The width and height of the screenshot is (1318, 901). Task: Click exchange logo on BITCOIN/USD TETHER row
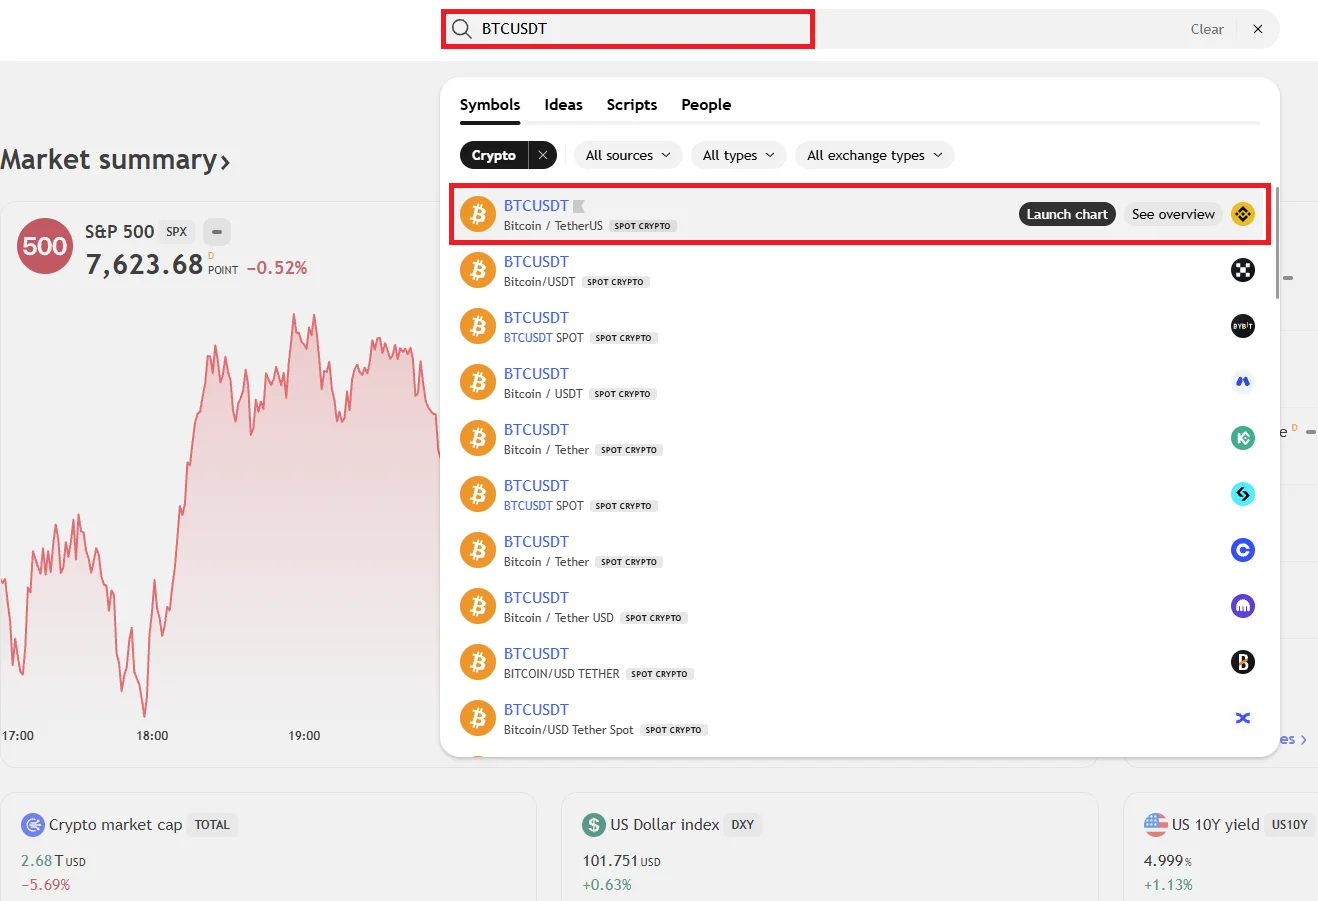click(1243, 662)
